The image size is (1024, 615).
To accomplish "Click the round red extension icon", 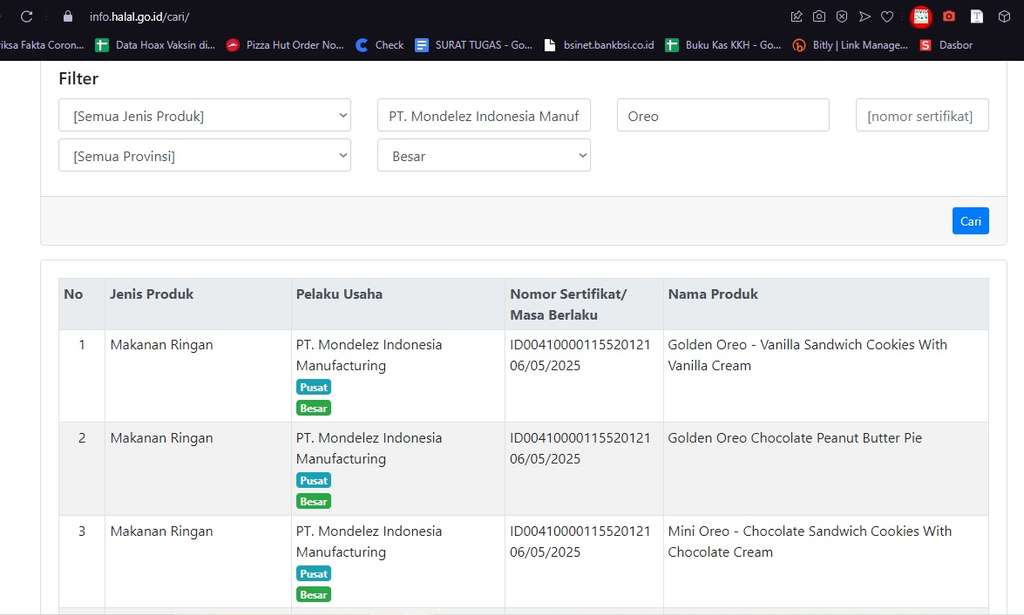I will 921,17.
